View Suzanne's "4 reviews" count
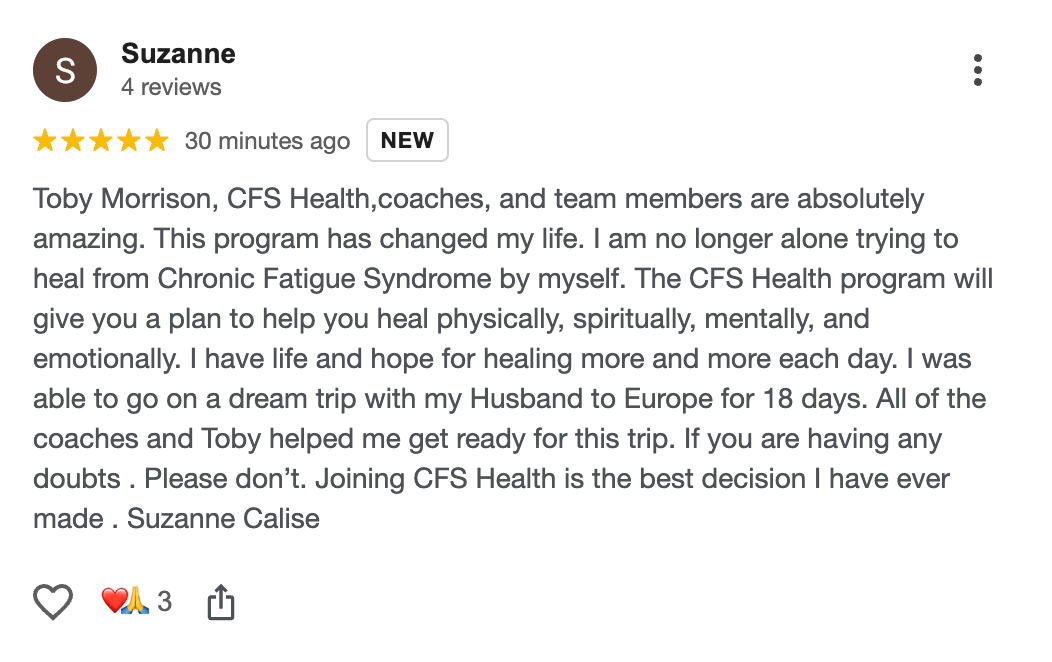This screenshot has width=1052, height=662. pyautogui.click(x=171, y=87)
